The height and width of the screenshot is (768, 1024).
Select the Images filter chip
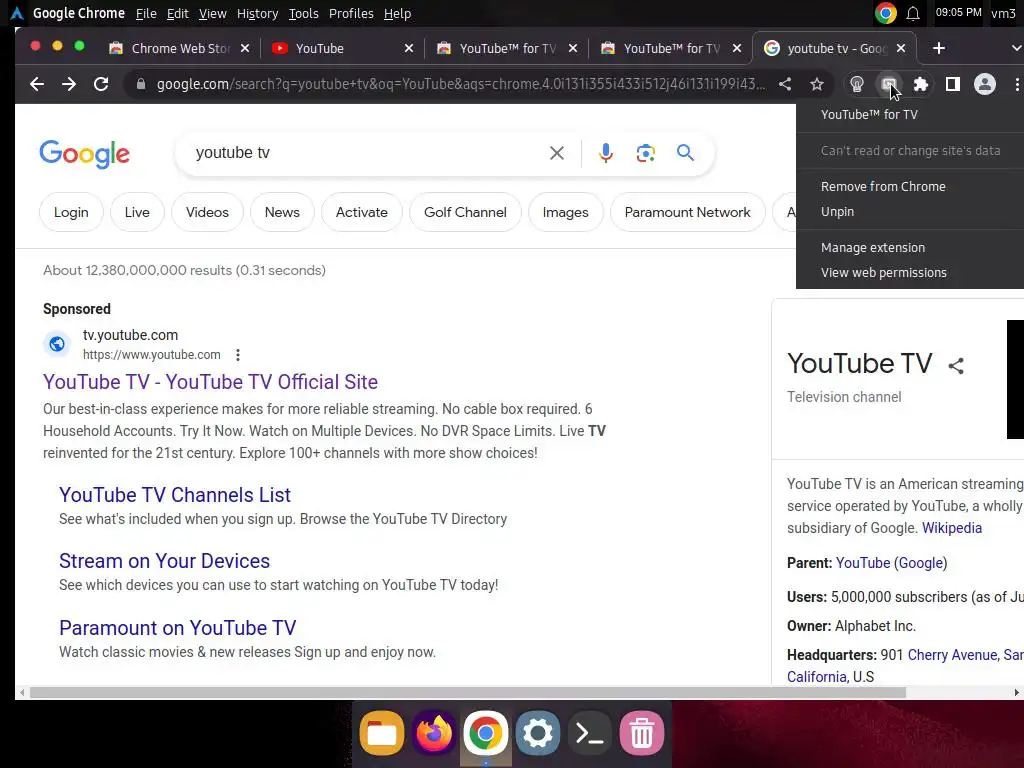[566, 212]
